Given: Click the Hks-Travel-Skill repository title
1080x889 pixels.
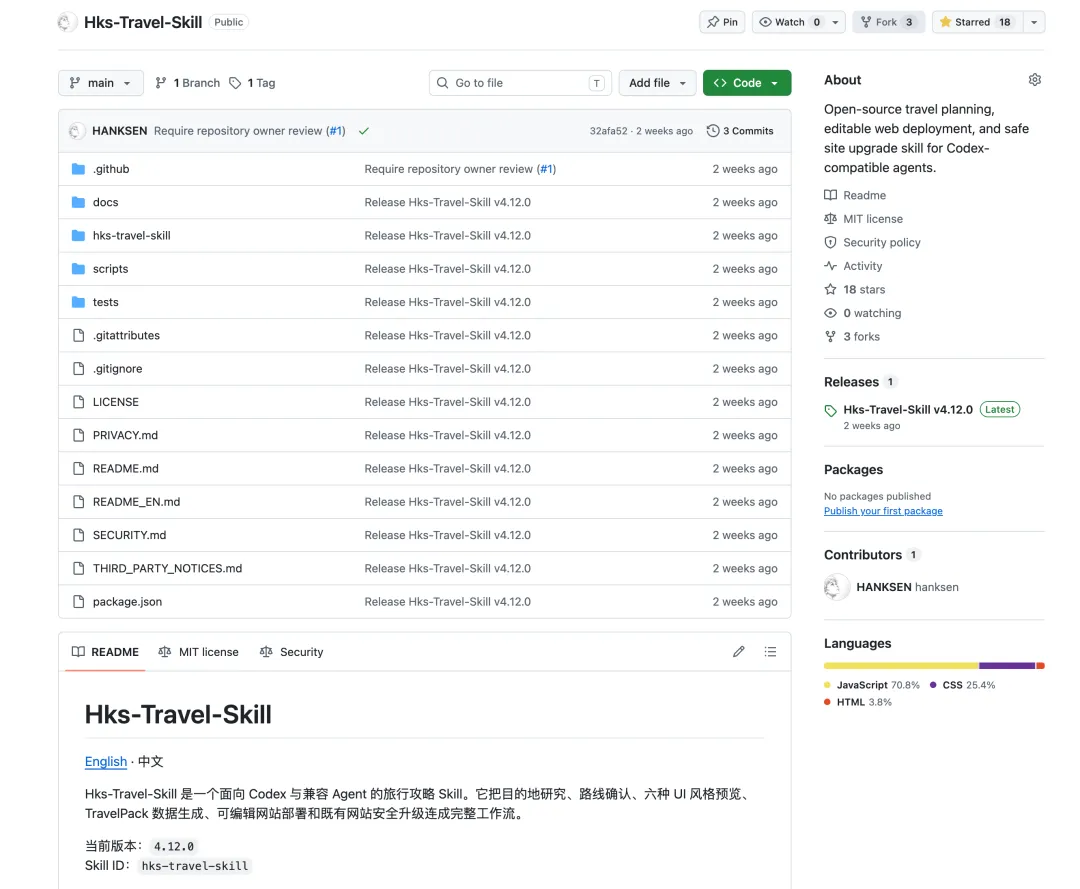Looking at the screenshot, I should pyautogui.click(x=143, y=22).
